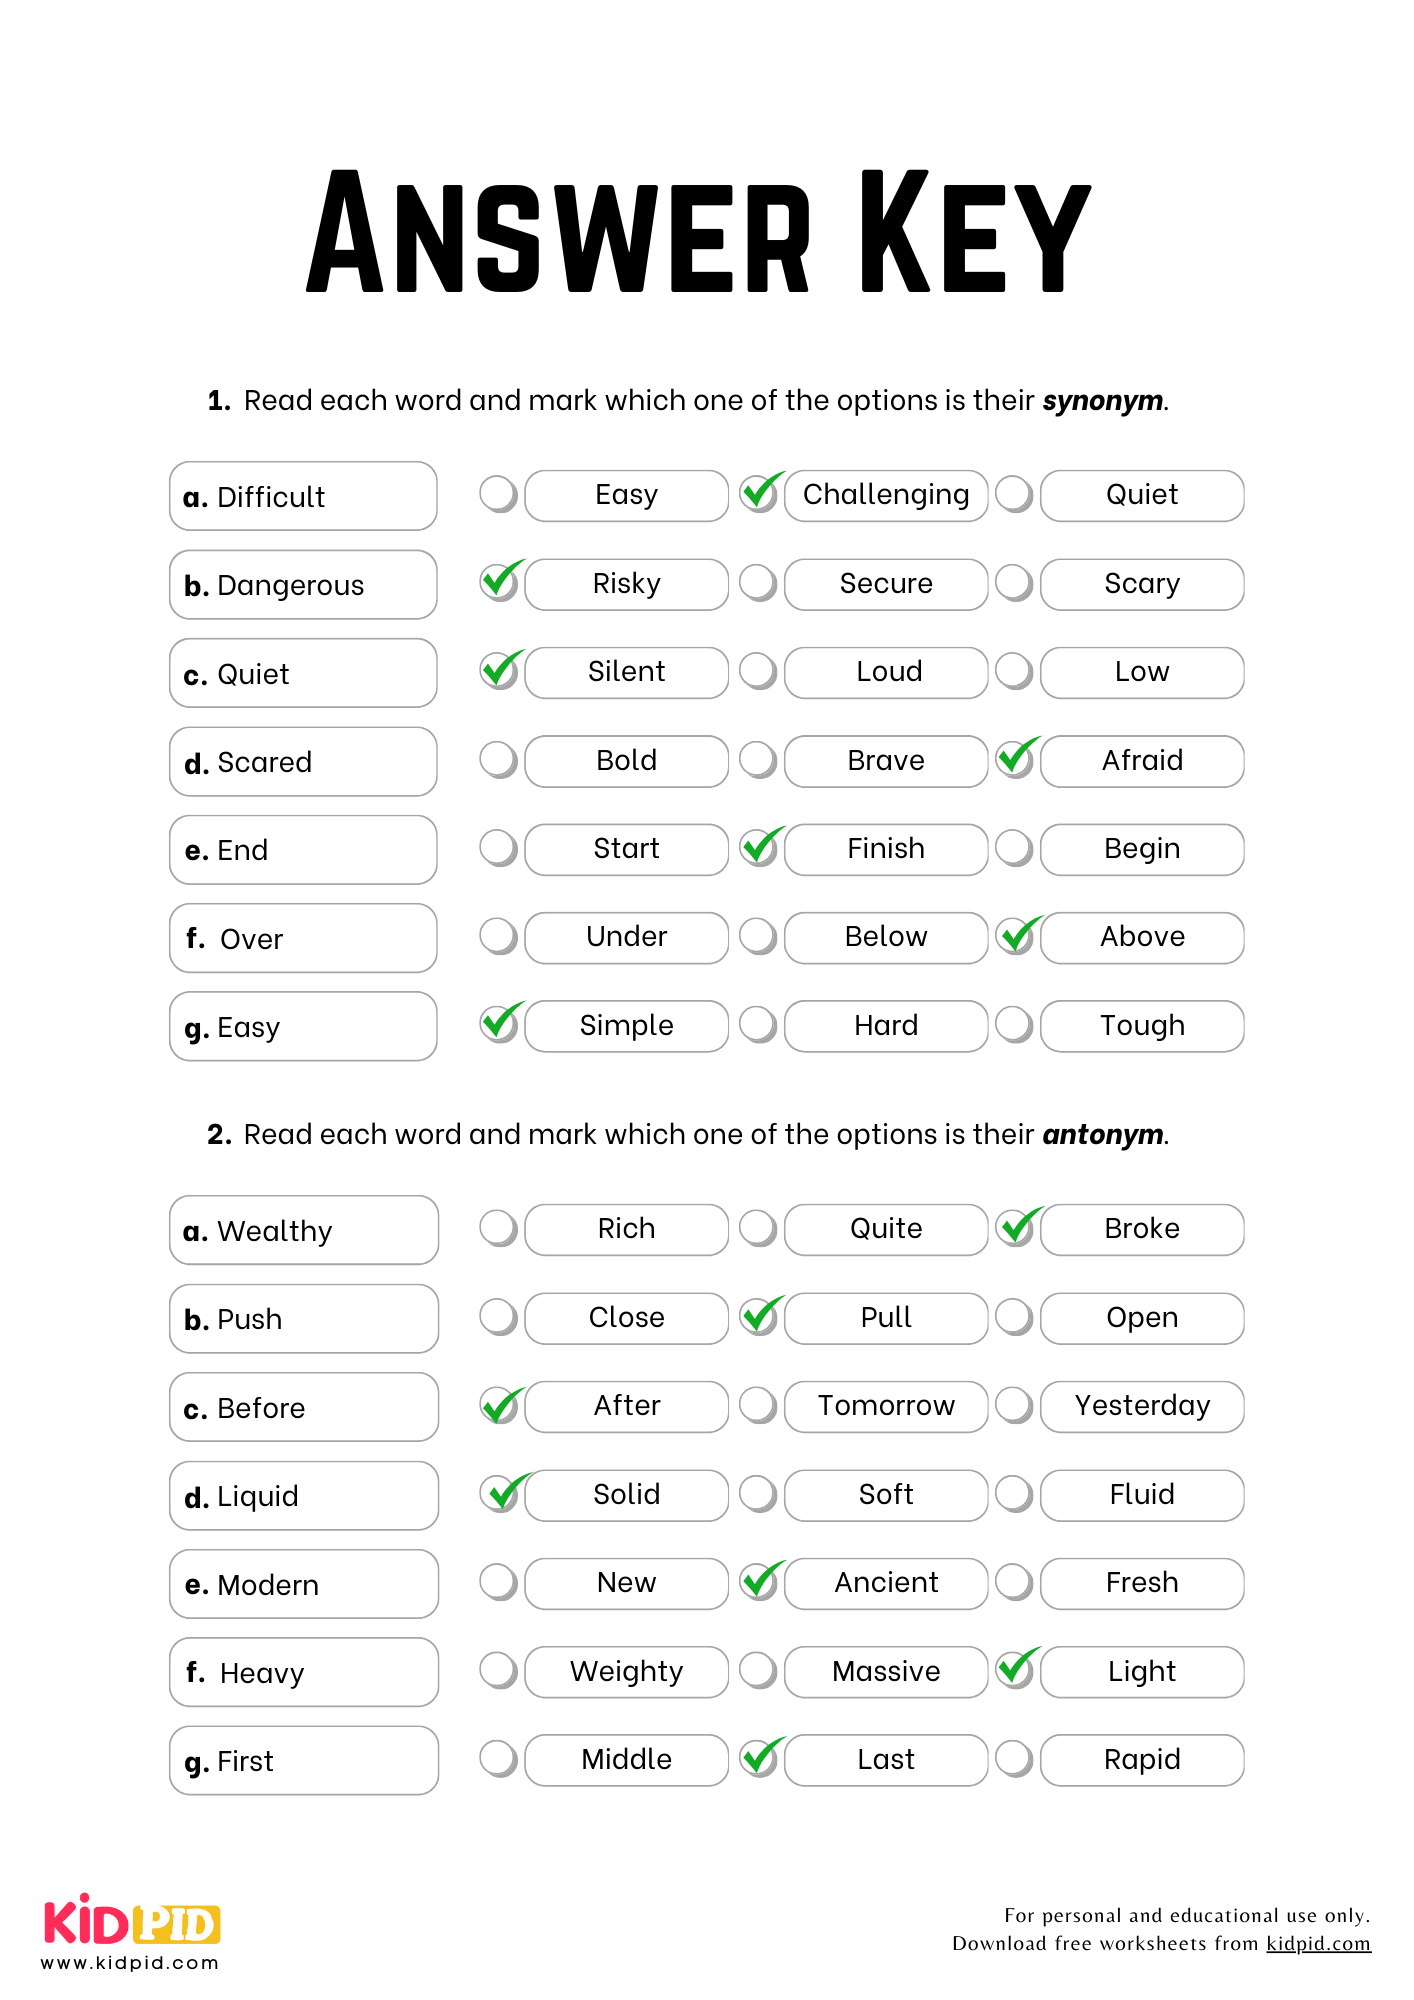Viewport: 1414px width, 2000px height.
Task: Open the kidpid.com link in footer
Action: (1318, 1943)
